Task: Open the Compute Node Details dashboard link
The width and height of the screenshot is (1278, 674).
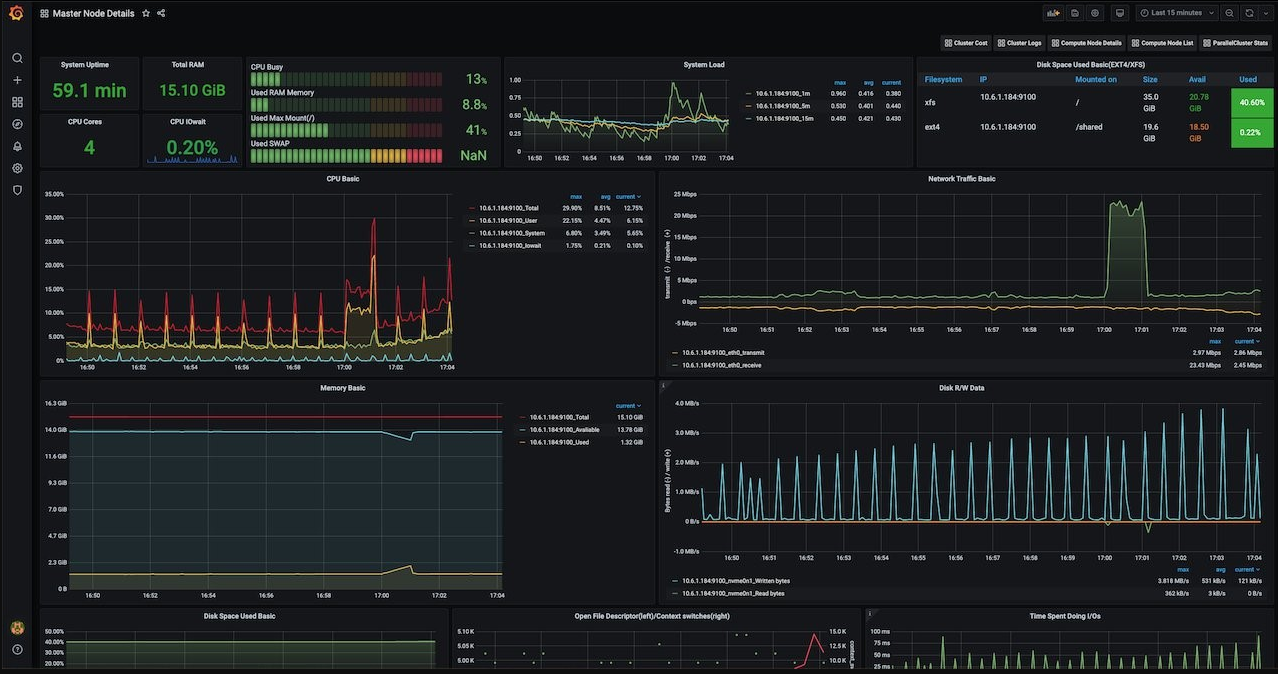Action: point(1086,43)
